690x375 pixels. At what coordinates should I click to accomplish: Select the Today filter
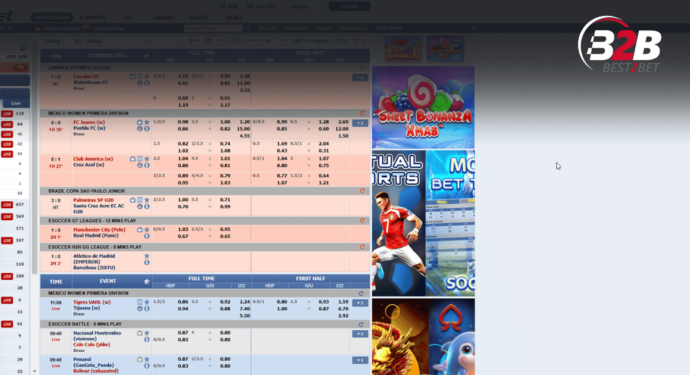coord(52,41)
